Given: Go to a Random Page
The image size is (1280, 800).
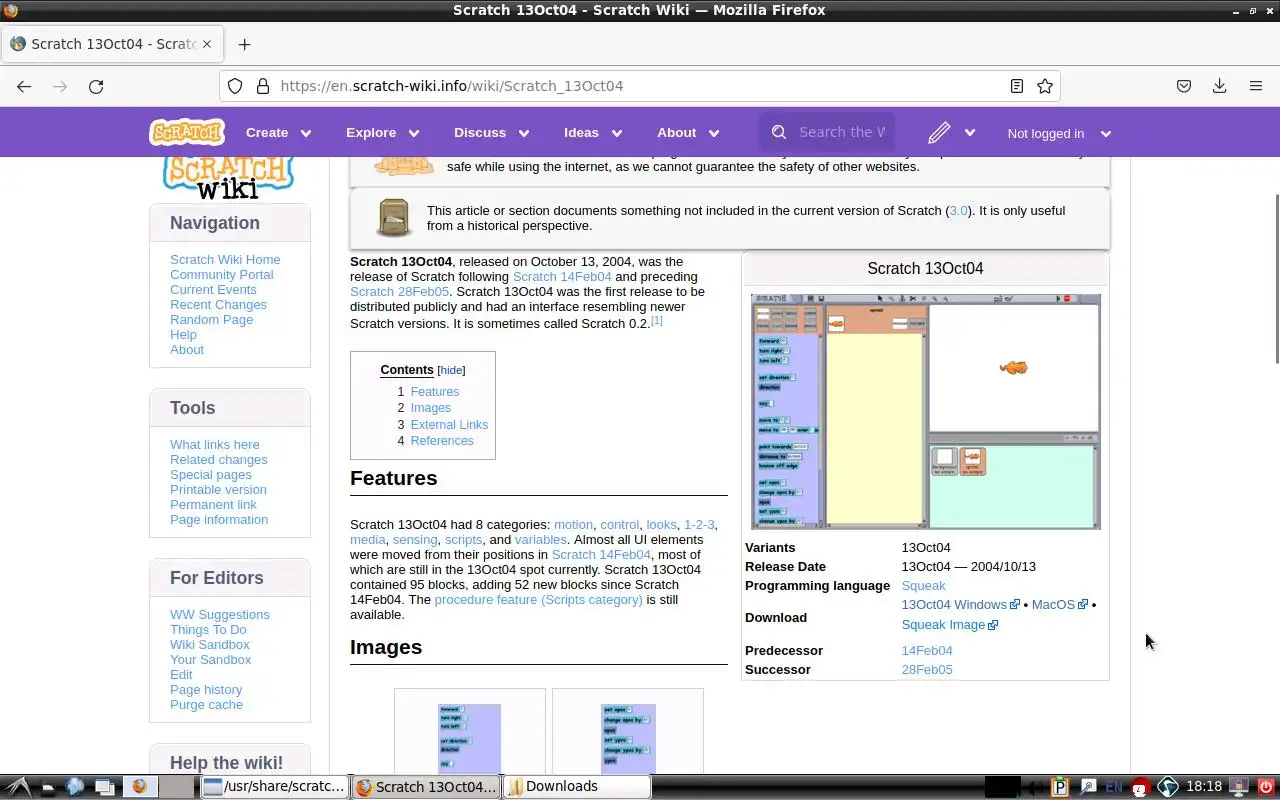Looking at the screenshot, I should click(211, 319).
